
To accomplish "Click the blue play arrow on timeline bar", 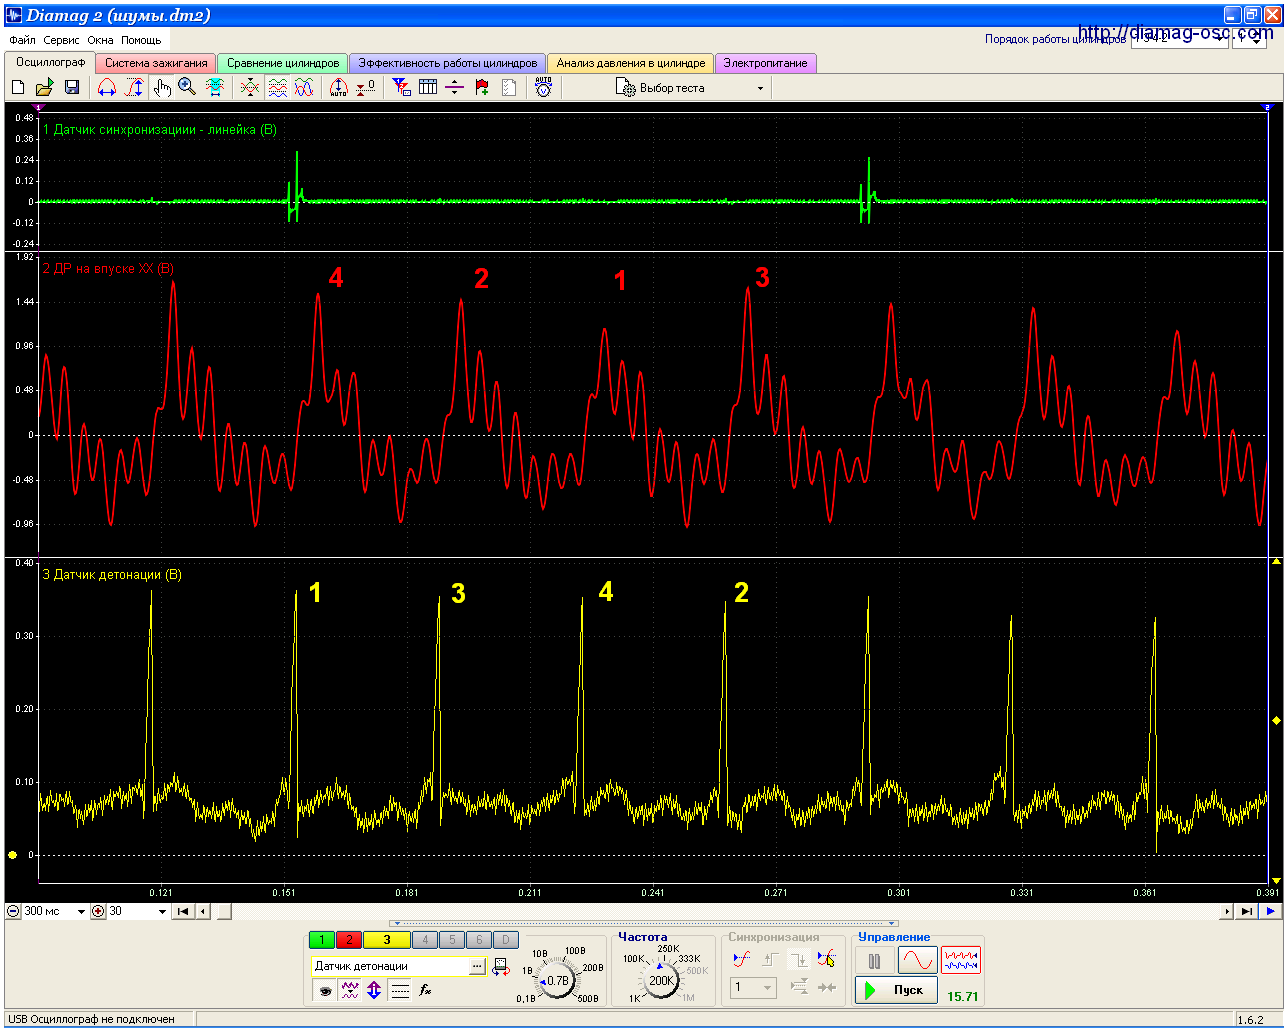I will (x=1270, y=912).
